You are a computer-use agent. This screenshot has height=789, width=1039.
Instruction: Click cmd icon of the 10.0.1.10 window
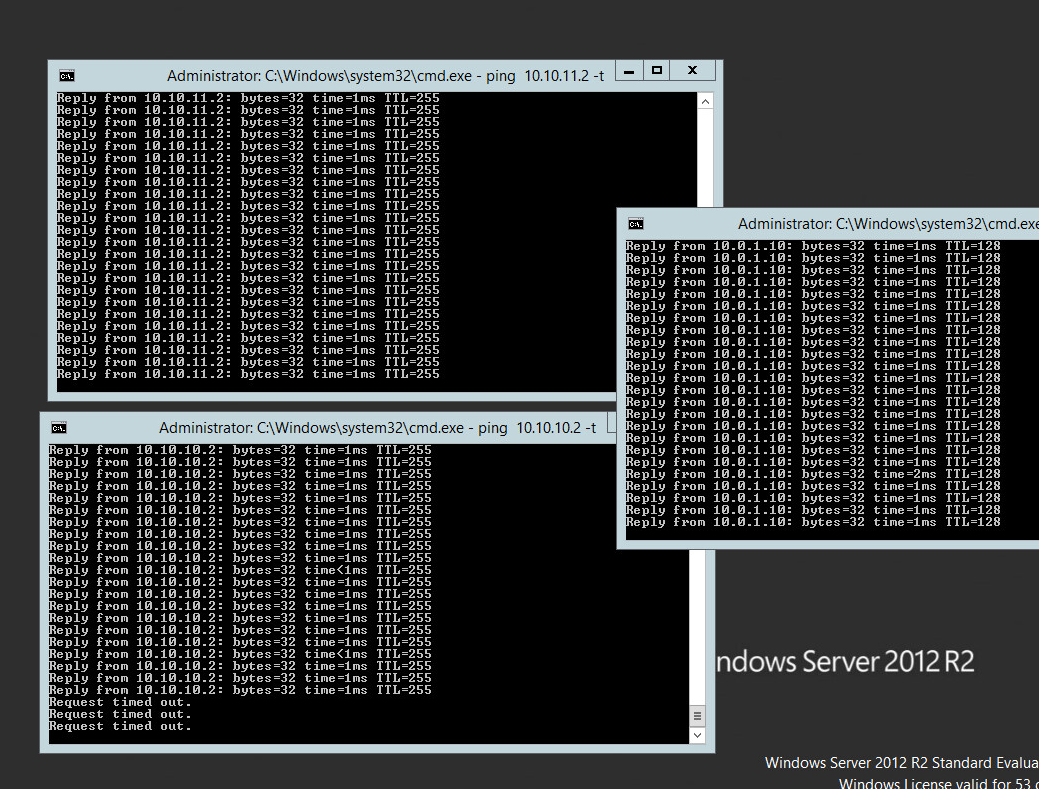click(x=635, y=224)
